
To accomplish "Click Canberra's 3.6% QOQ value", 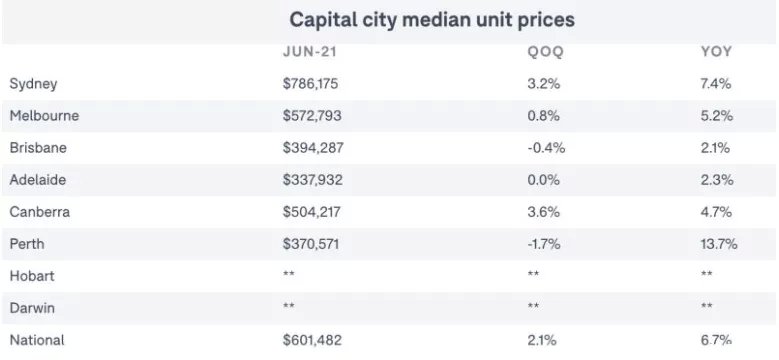I will pos(544,212).
